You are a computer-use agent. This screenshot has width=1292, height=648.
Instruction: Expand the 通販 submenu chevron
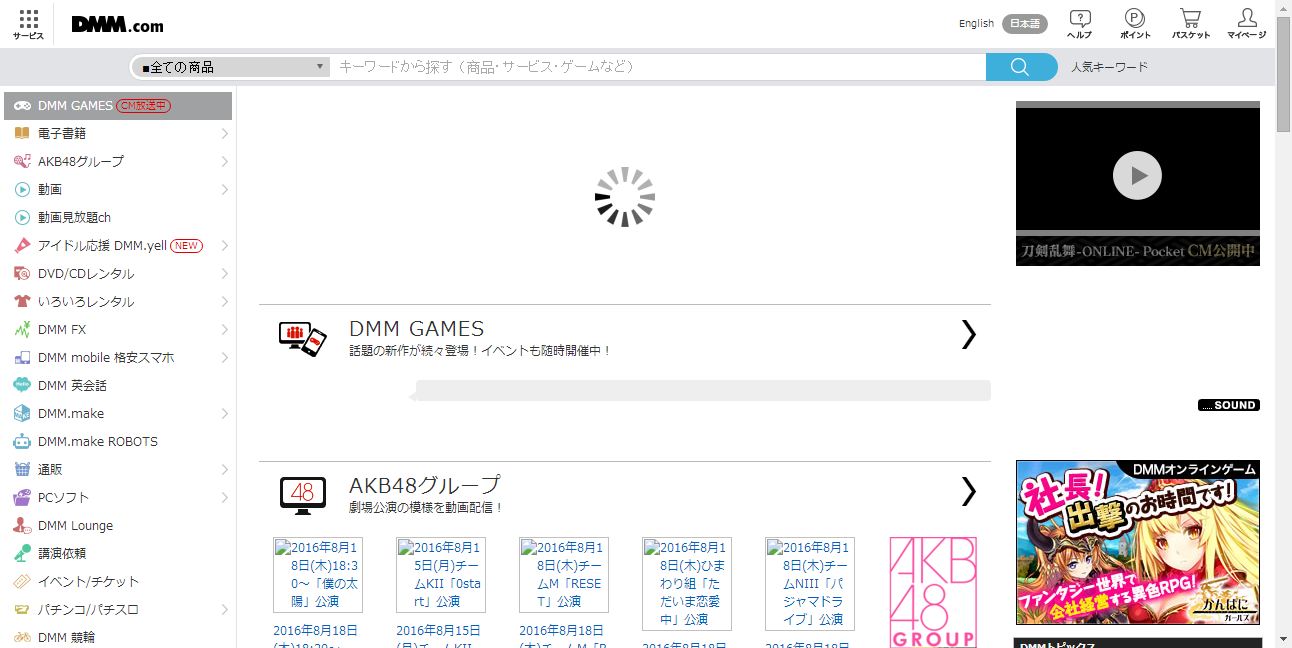pyautogui.click(x=224, y=469)
